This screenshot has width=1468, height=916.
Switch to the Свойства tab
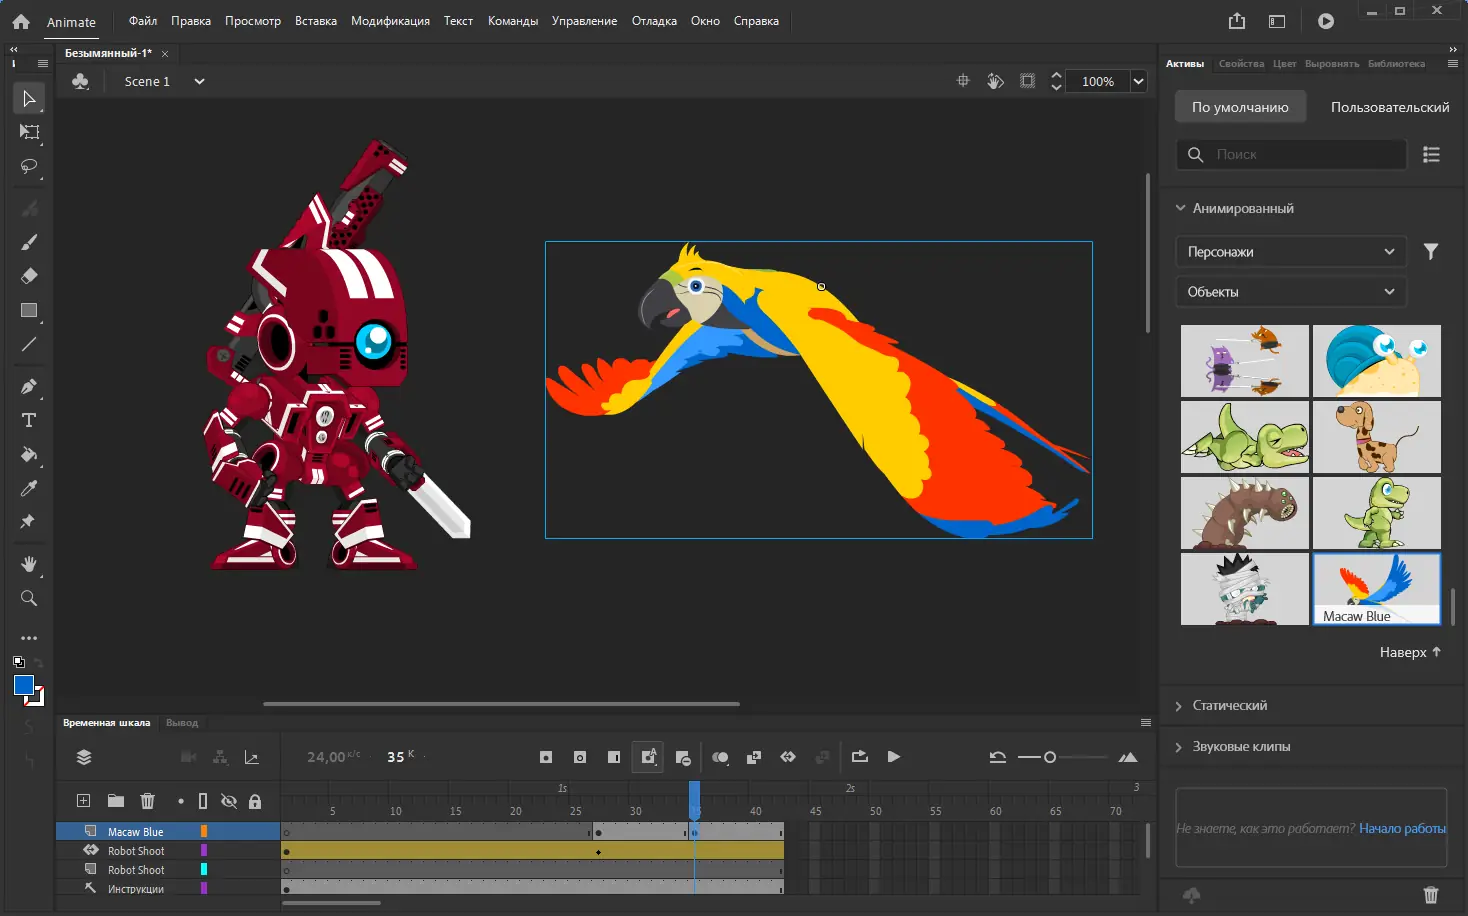(x=1241, y=64)
